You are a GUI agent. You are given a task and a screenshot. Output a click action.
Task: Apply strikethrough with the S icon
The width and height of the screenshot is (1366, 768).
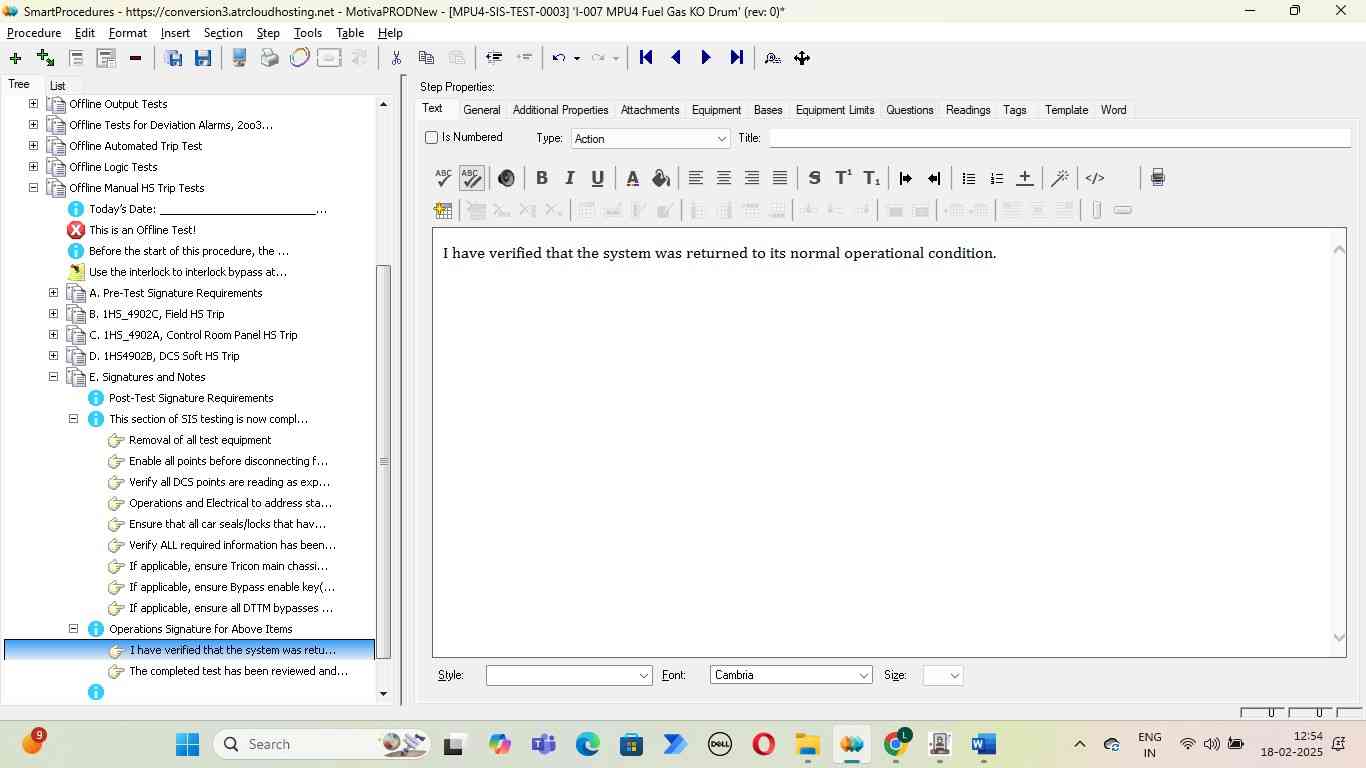click(x=814, y=178)
